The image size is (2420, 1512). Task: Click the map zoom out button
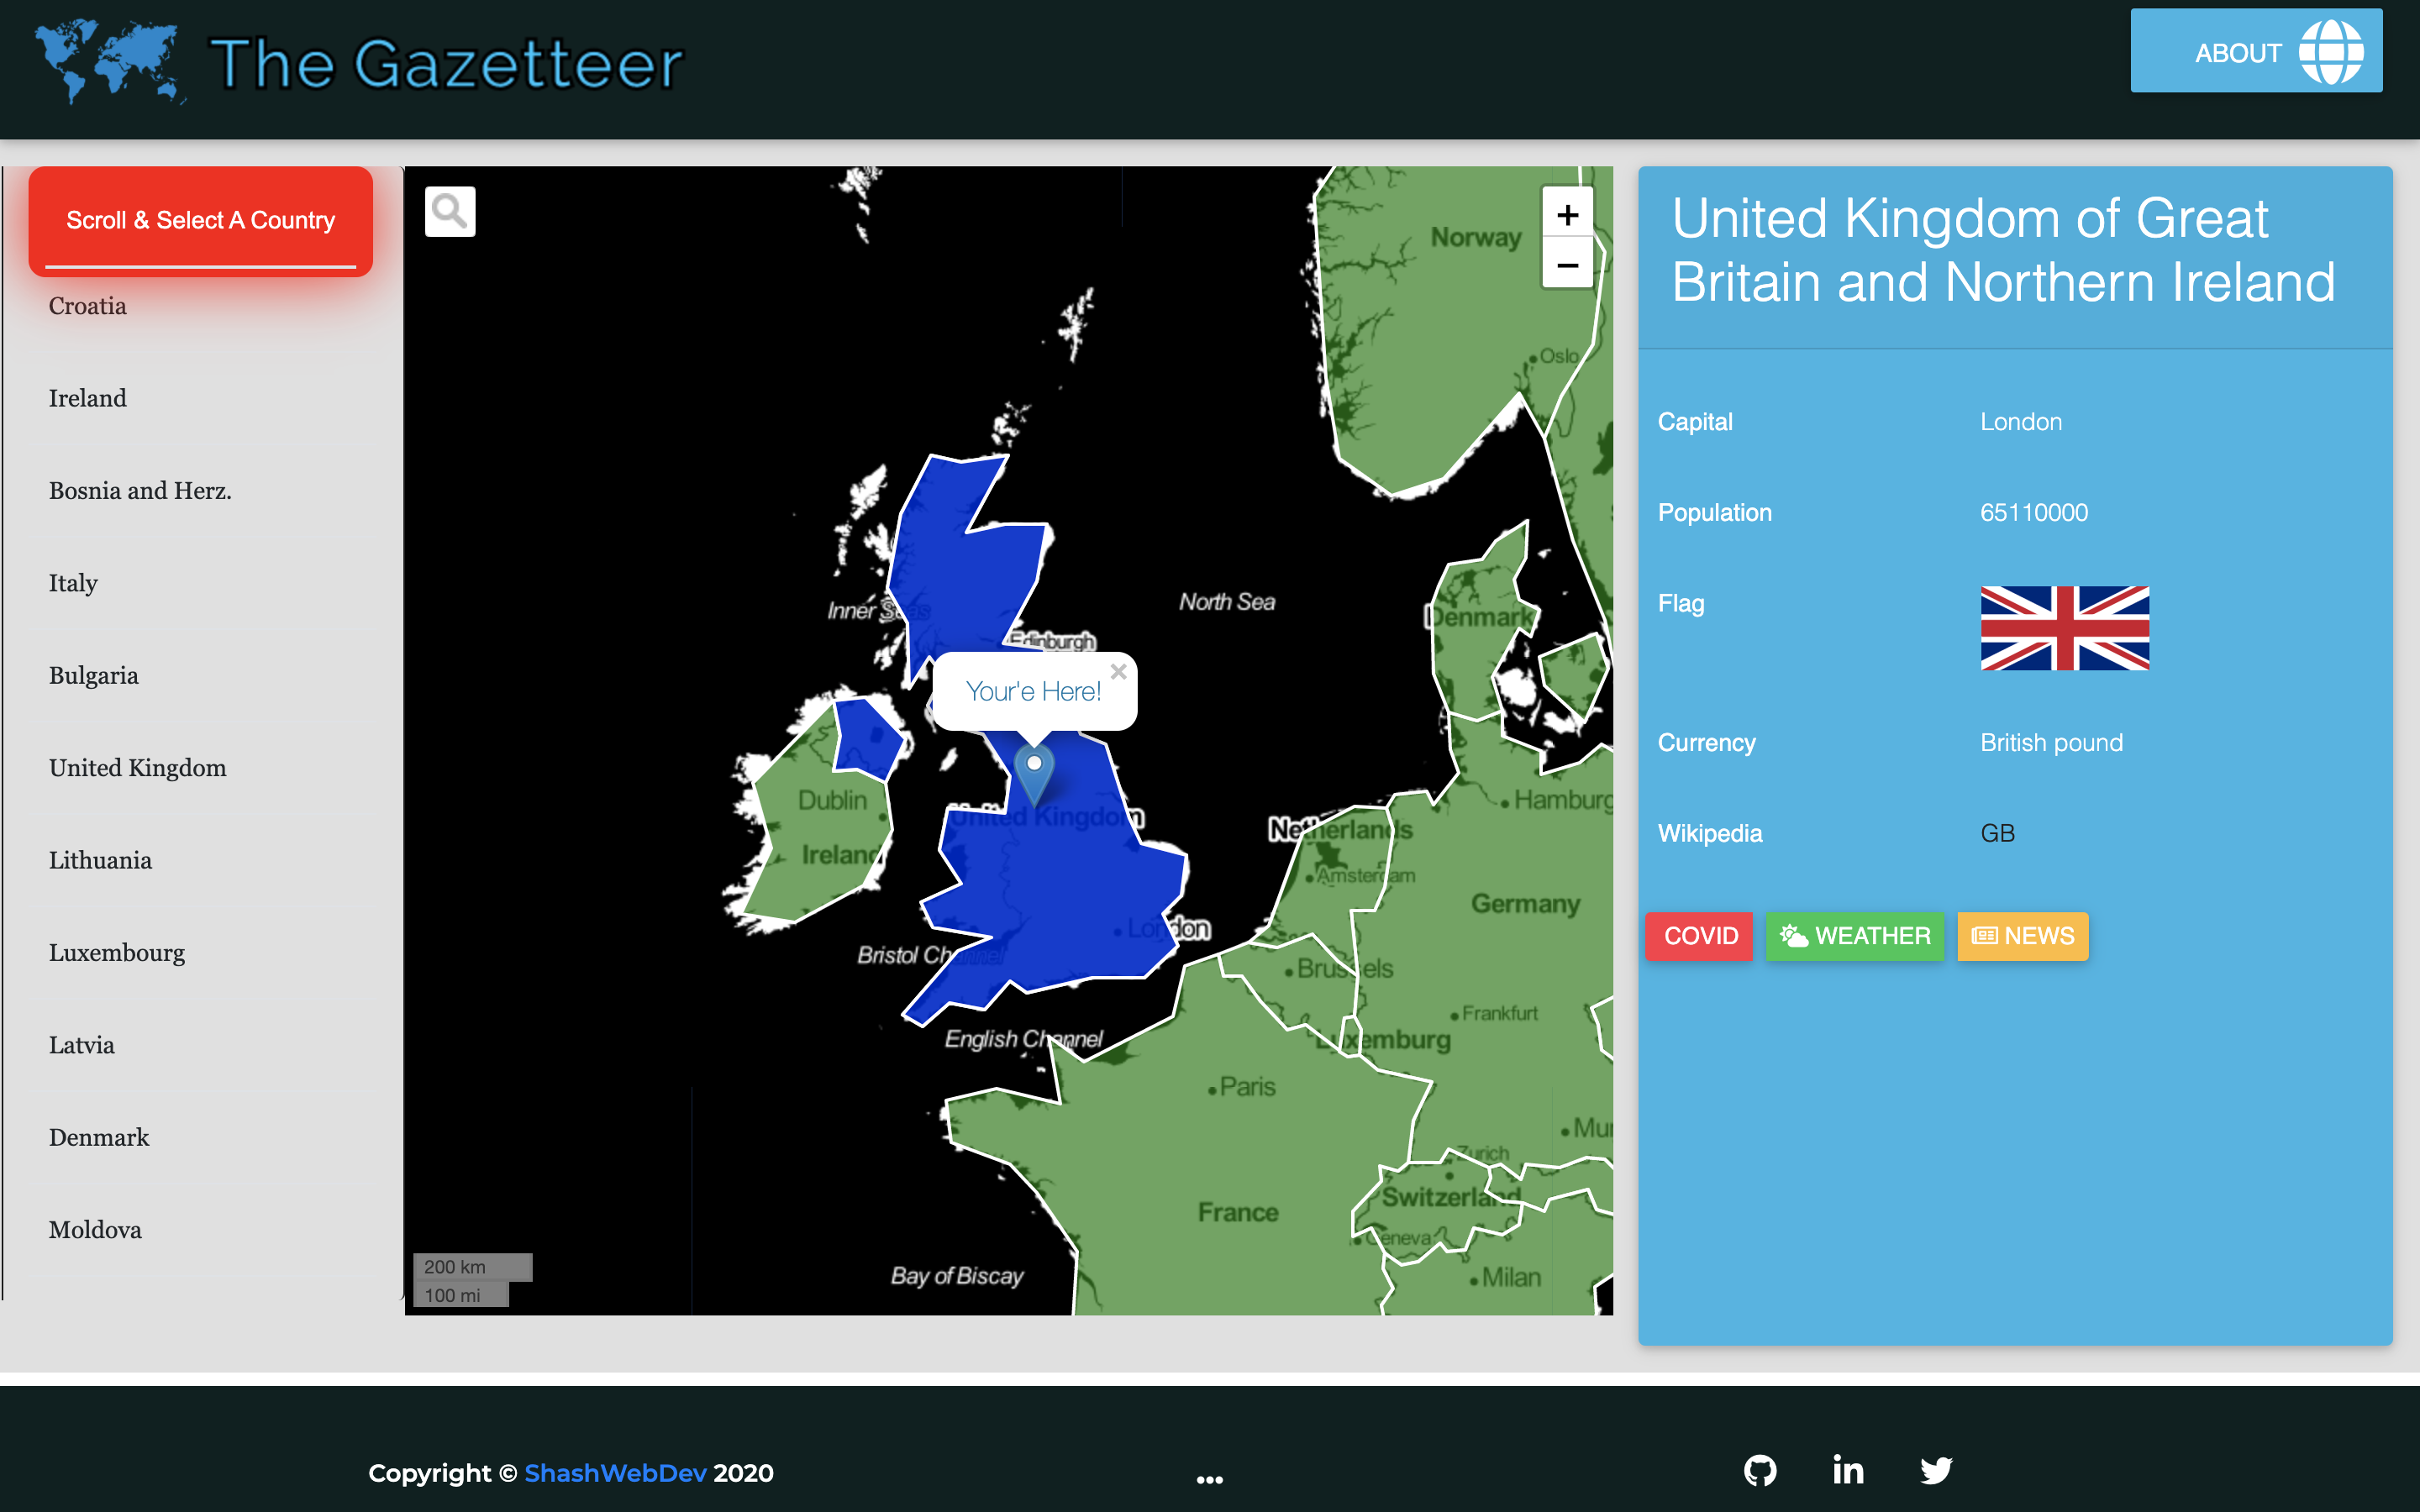[x=1565, y=263]
